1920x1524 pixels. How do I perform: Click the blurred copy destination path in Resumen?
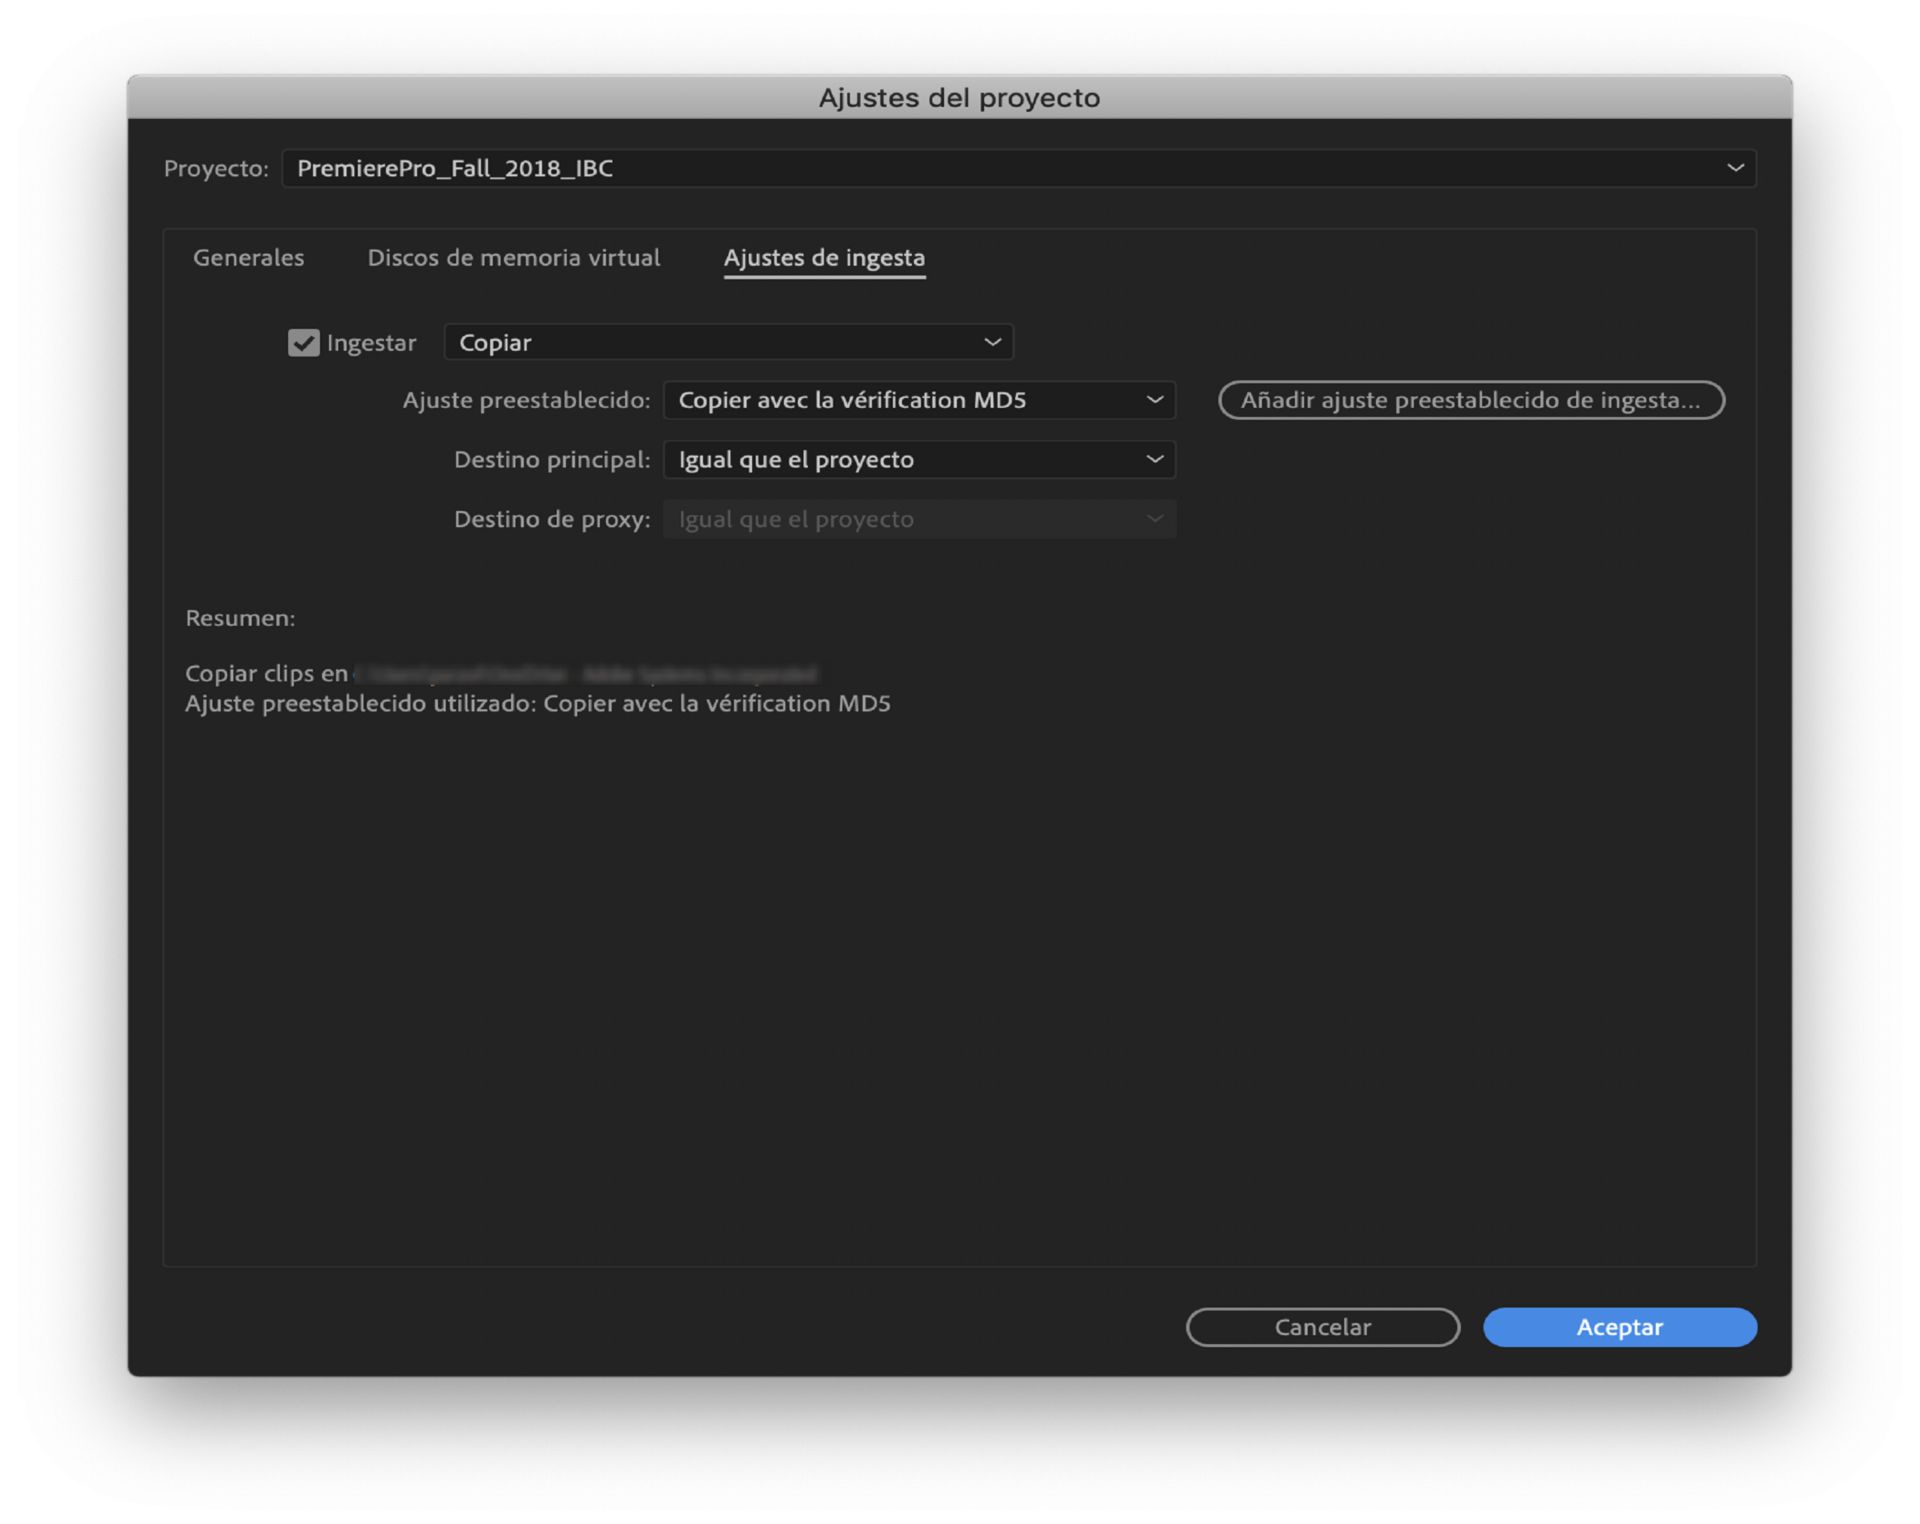coord(590,672)
